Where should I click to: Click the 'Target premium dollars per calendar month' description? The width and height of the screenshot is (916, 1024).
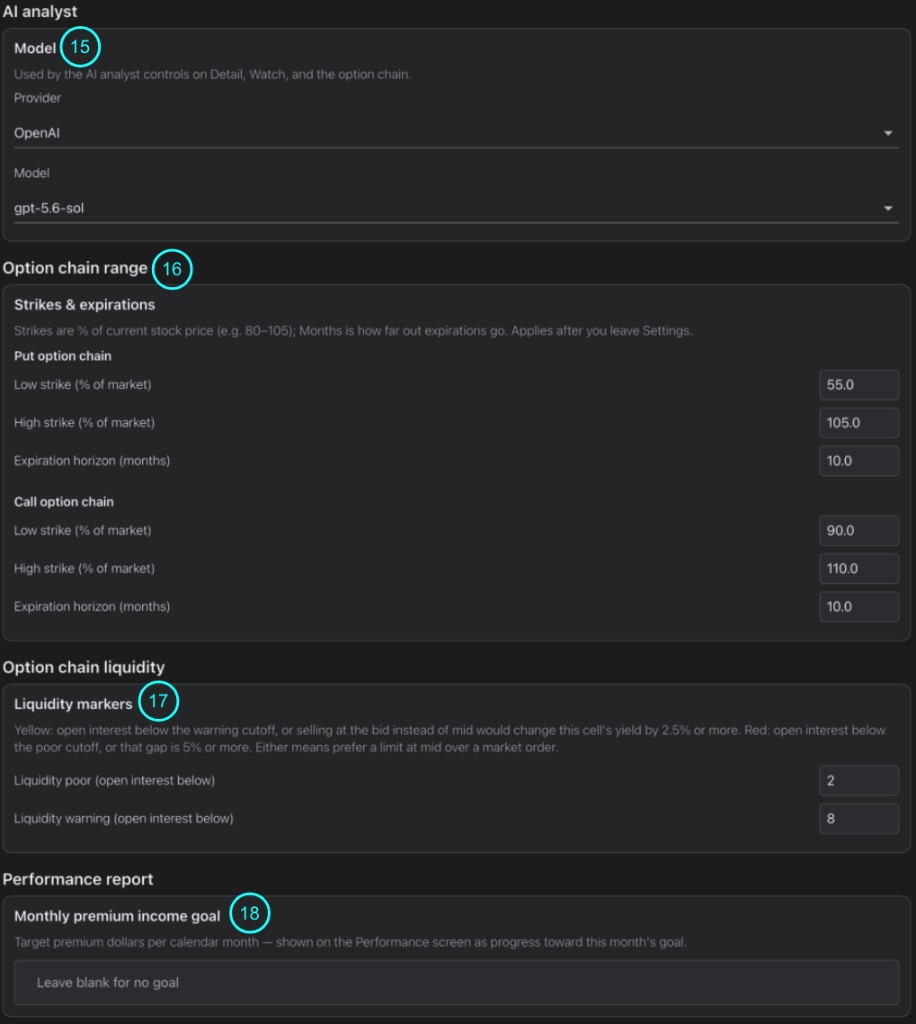[350, 942]
